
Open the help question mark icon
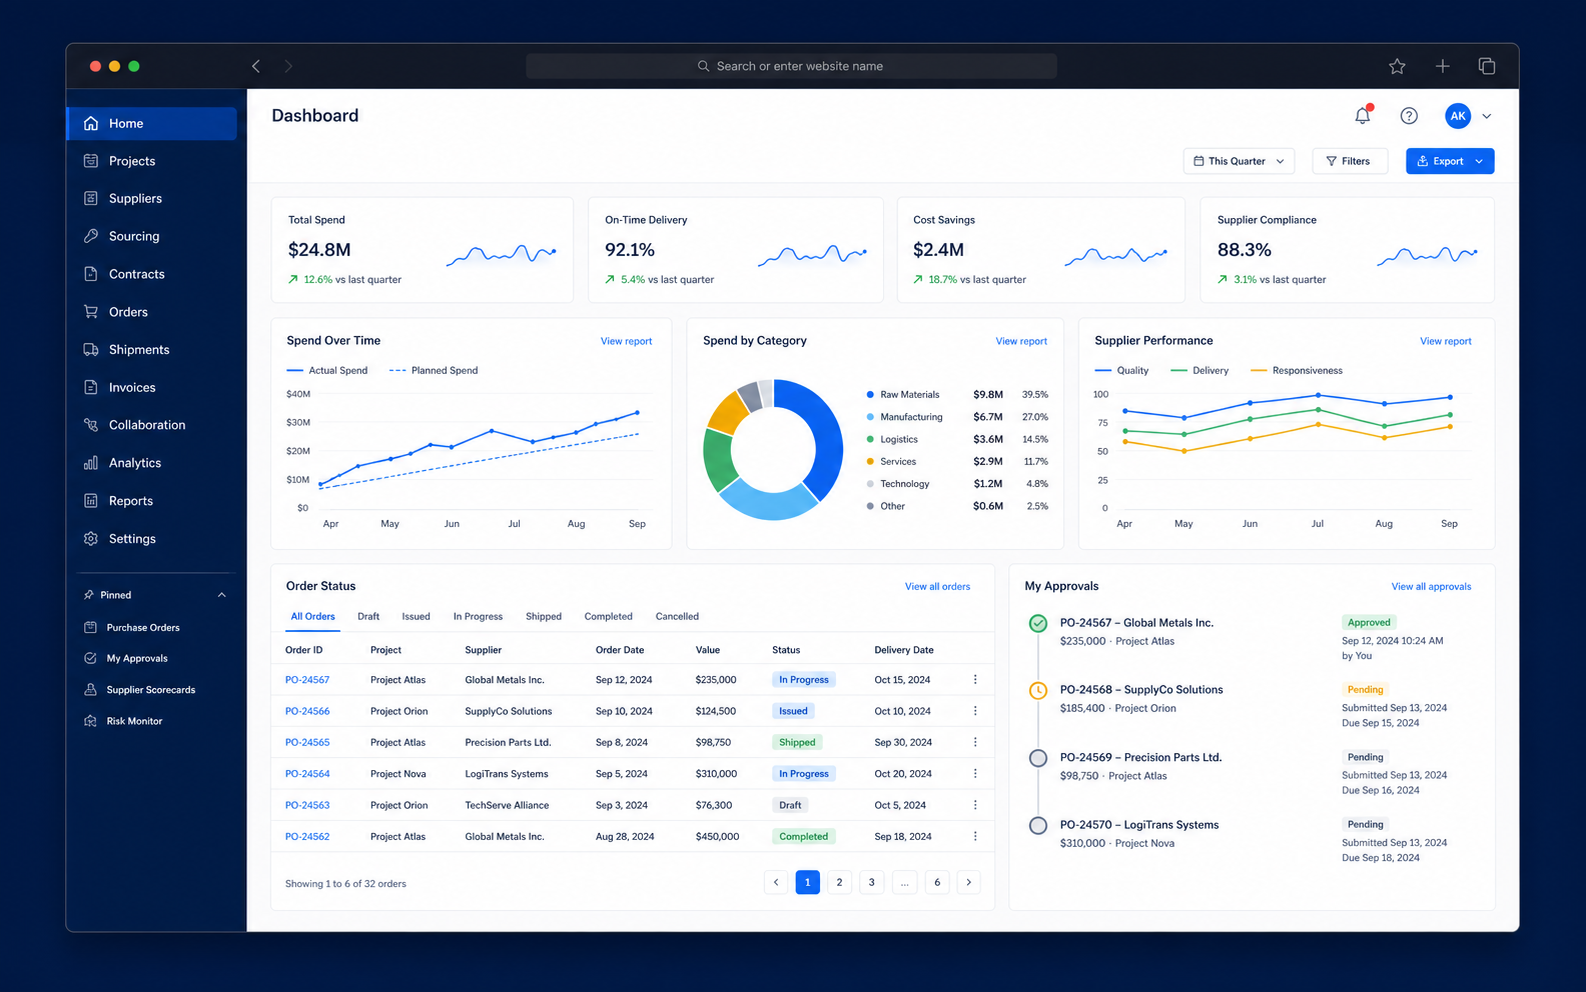(x=1409, y=116)
